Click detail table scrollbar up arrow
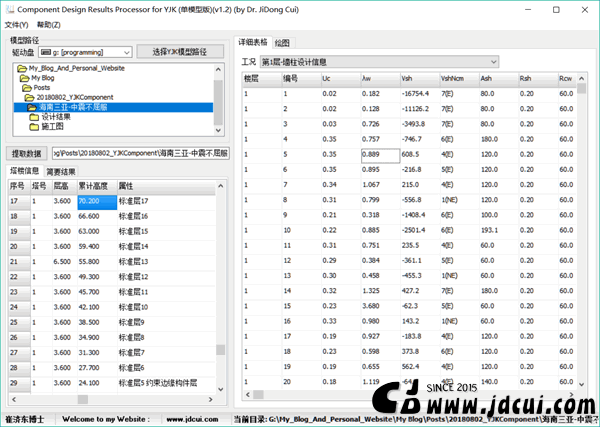 tap(582, 78)
